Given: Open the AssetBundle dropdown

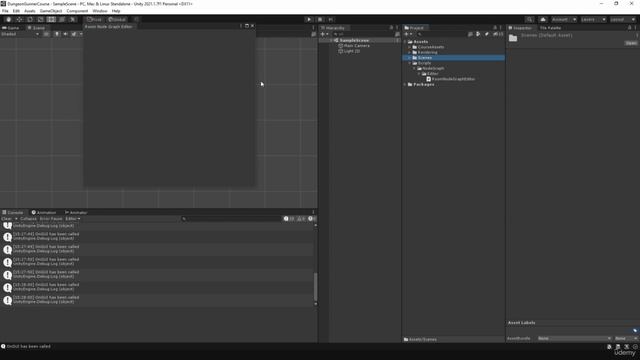Looking at the screenshot, I should (x=574, y=338).
